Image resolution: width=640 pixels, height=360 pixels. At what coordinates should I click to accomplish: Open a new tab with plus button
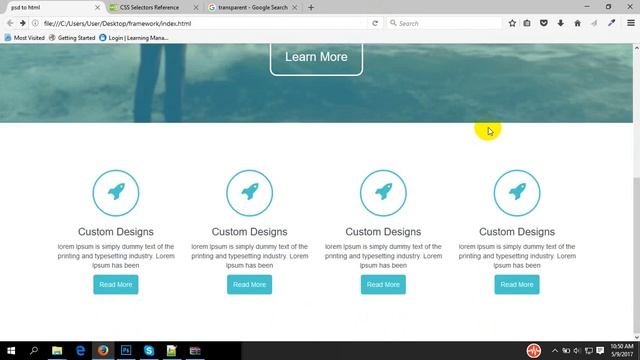pyautogui.click(x=311, y=7)
